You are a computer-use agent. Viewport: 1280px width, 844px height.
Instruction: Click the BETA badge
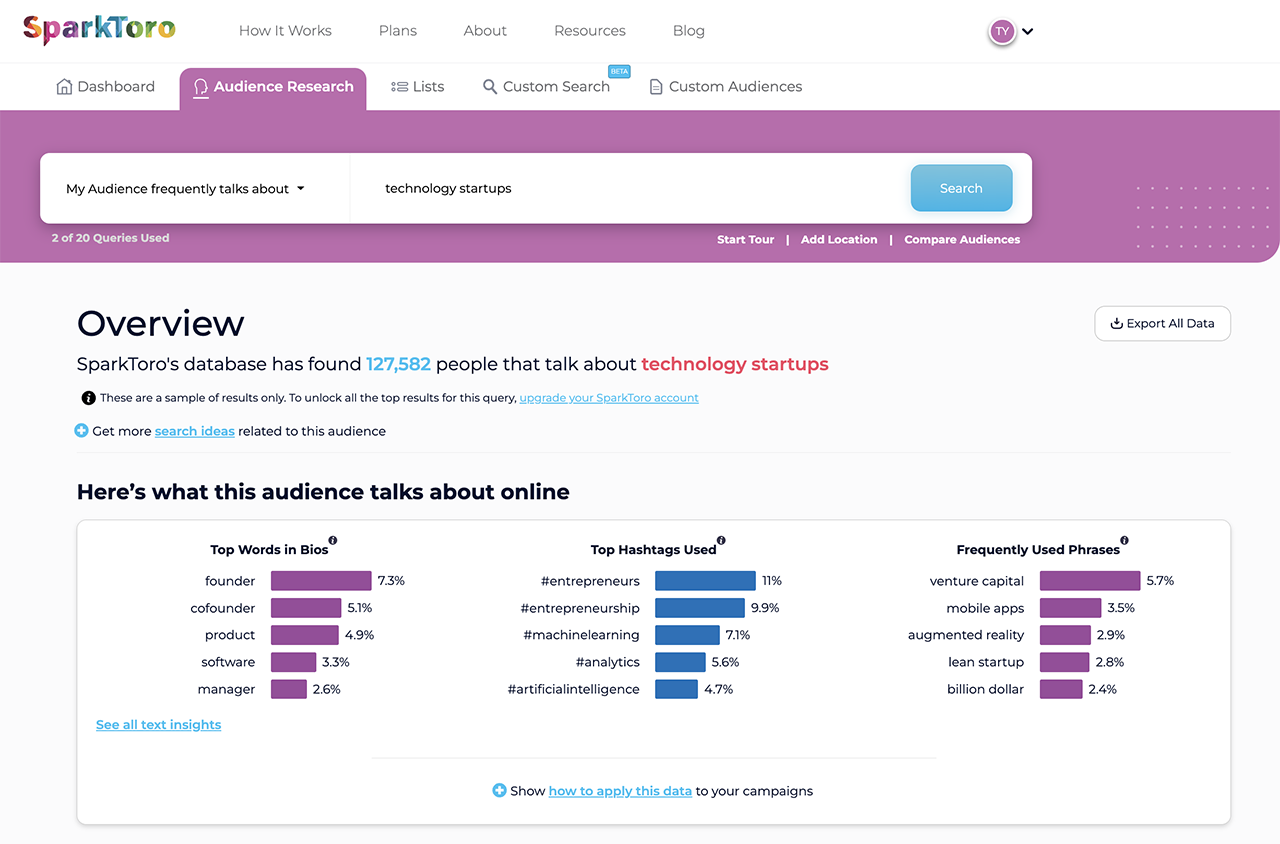(x=619, y=71)
